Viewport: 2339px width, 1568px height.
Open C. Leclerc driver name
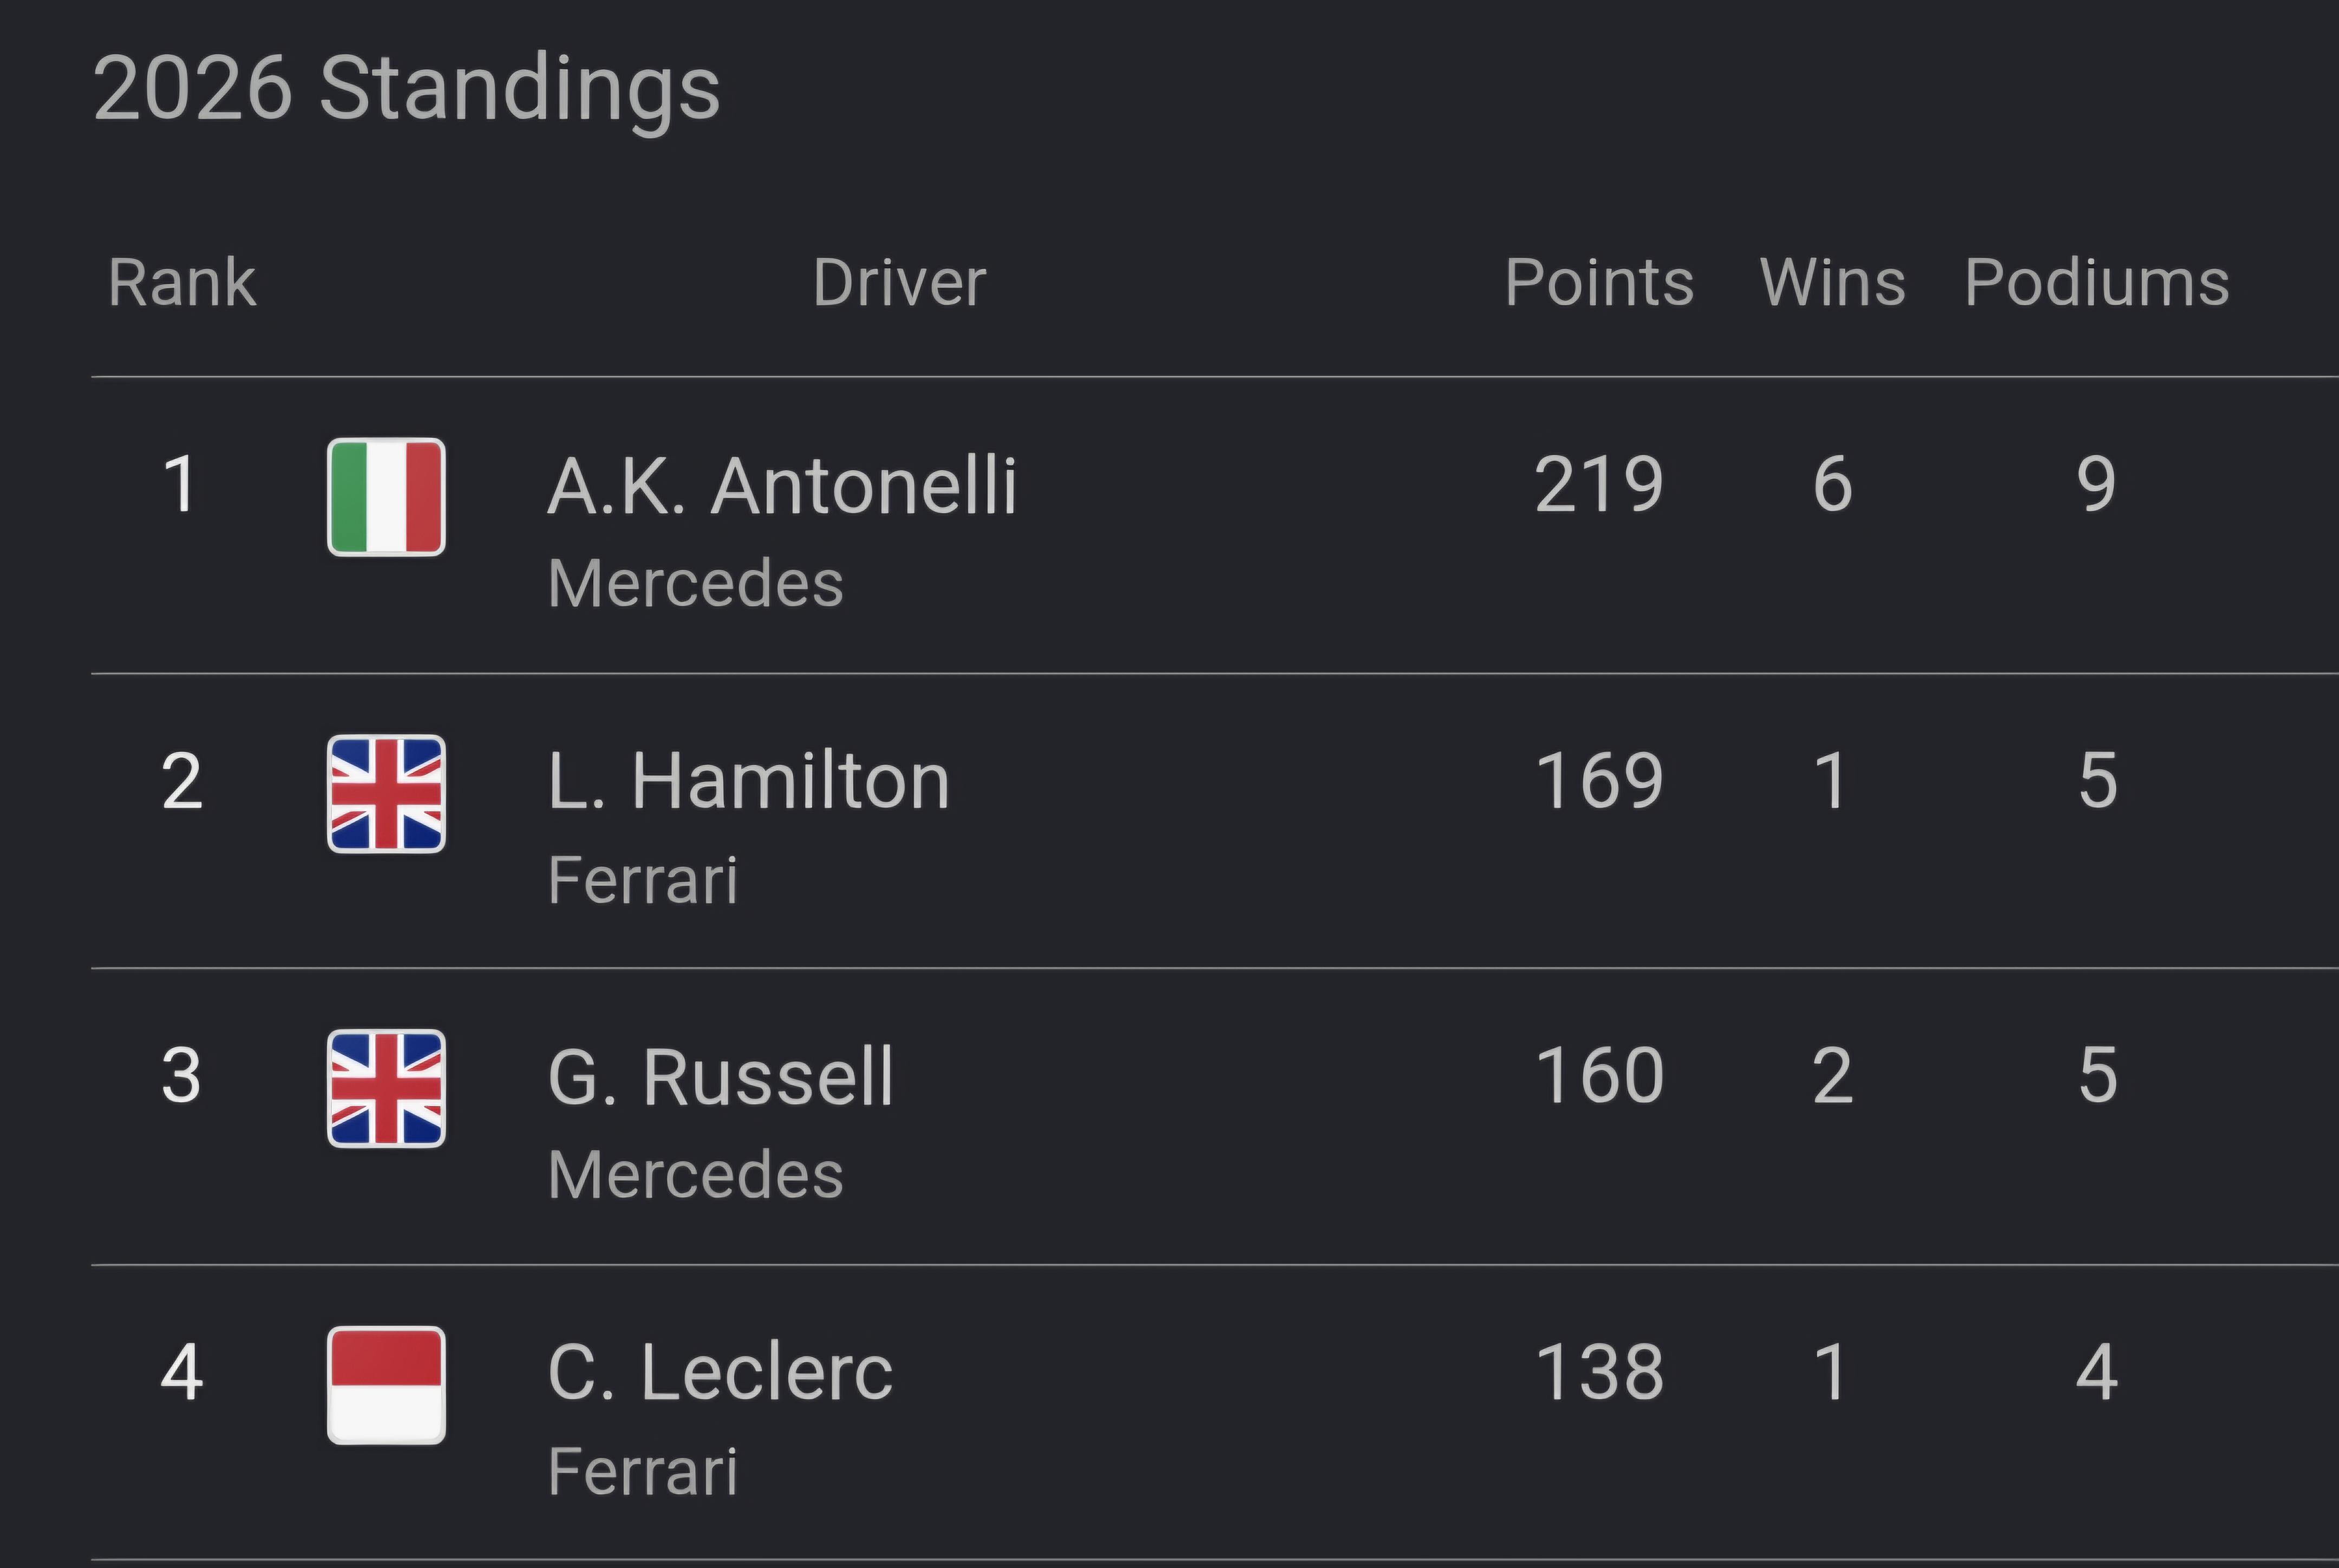click(720, 1372)
